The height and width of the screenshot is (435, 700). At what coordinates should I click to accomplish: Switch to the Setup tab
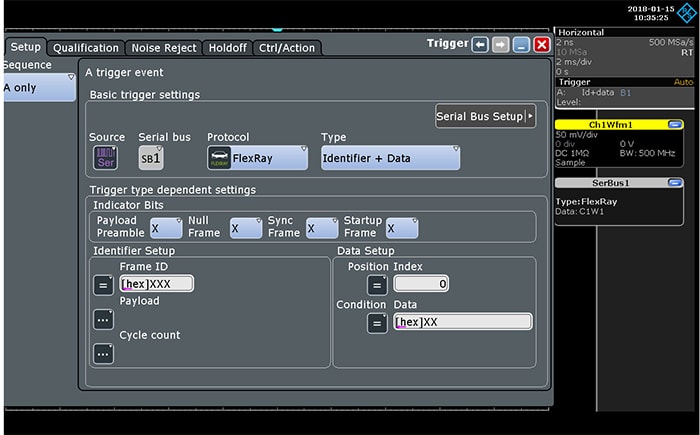(x=25, y=47)
